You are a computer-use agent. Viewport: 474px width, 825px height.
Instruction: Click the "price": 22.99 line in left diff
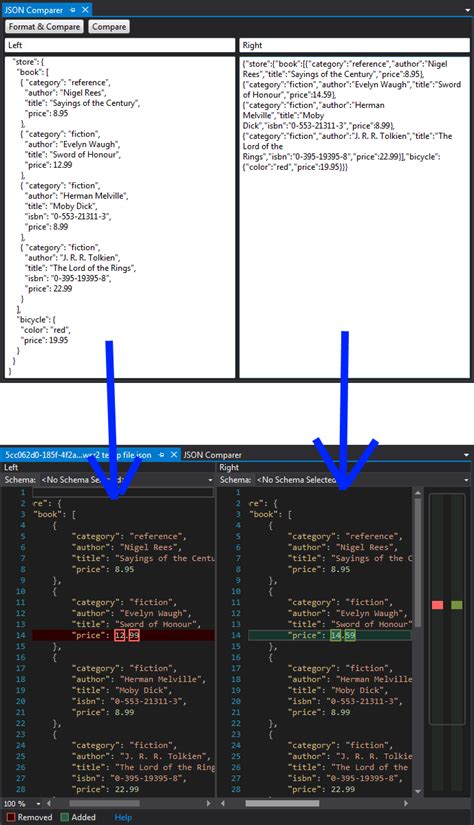105,789
